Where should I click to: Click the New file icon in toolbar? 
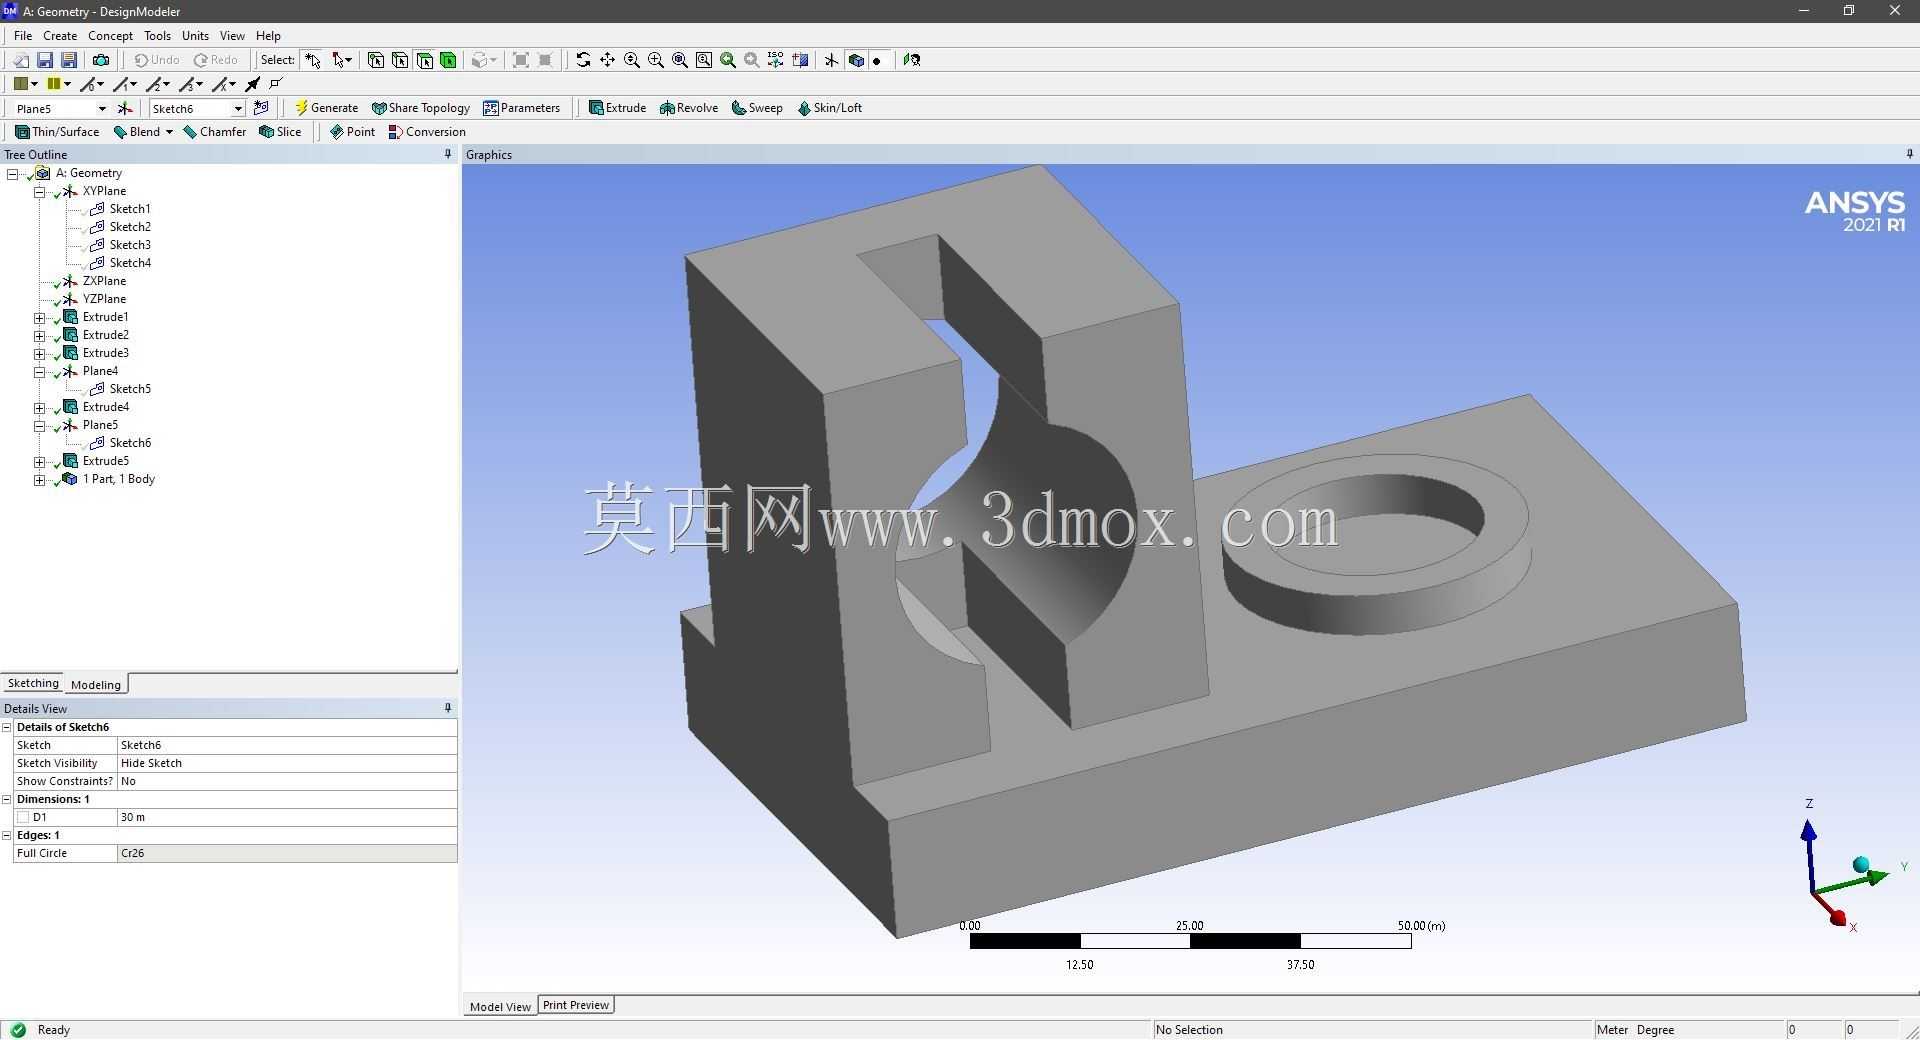click(21, 60)
